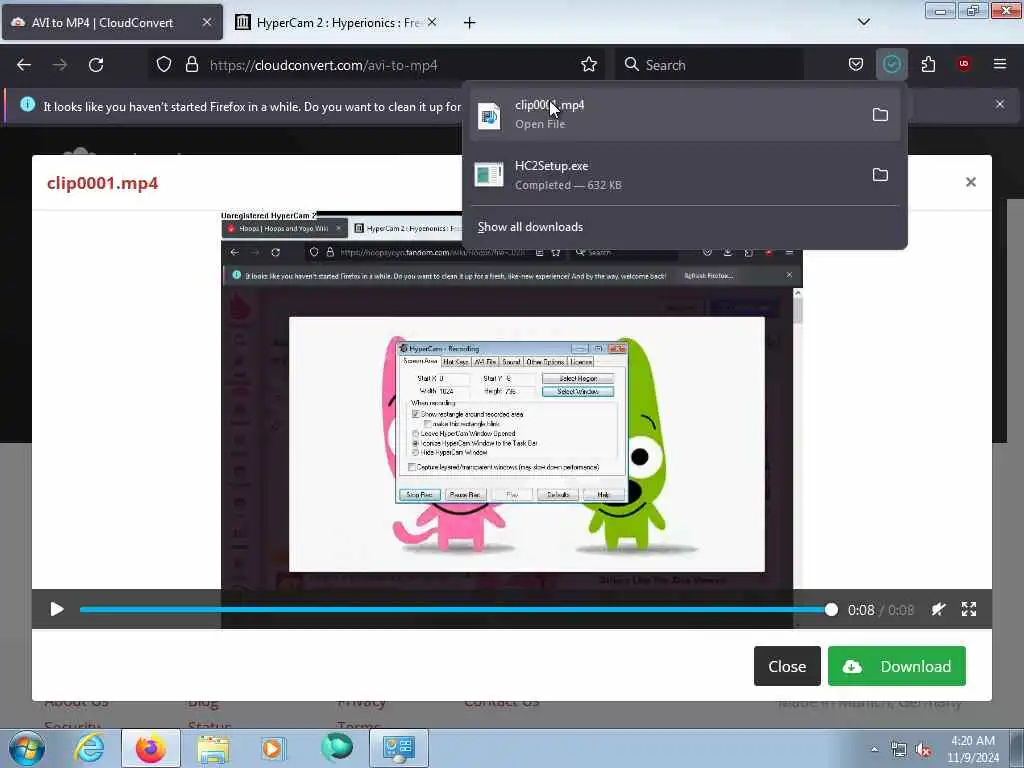The width and height of the screenshot is (1024, 768).
Task: Click the notification info icon
Action: (x=27, y=104)
